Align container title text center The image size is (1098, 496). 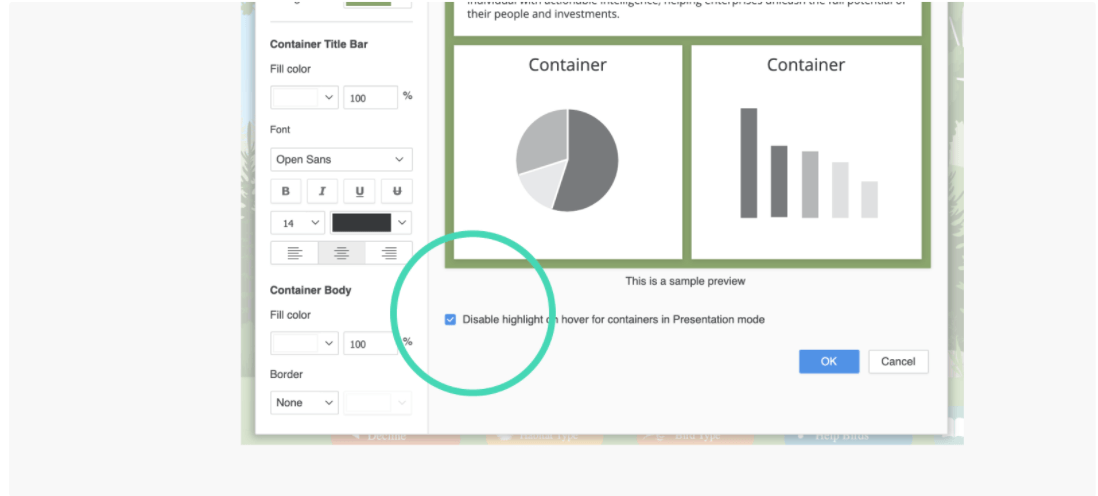(341, 253)
